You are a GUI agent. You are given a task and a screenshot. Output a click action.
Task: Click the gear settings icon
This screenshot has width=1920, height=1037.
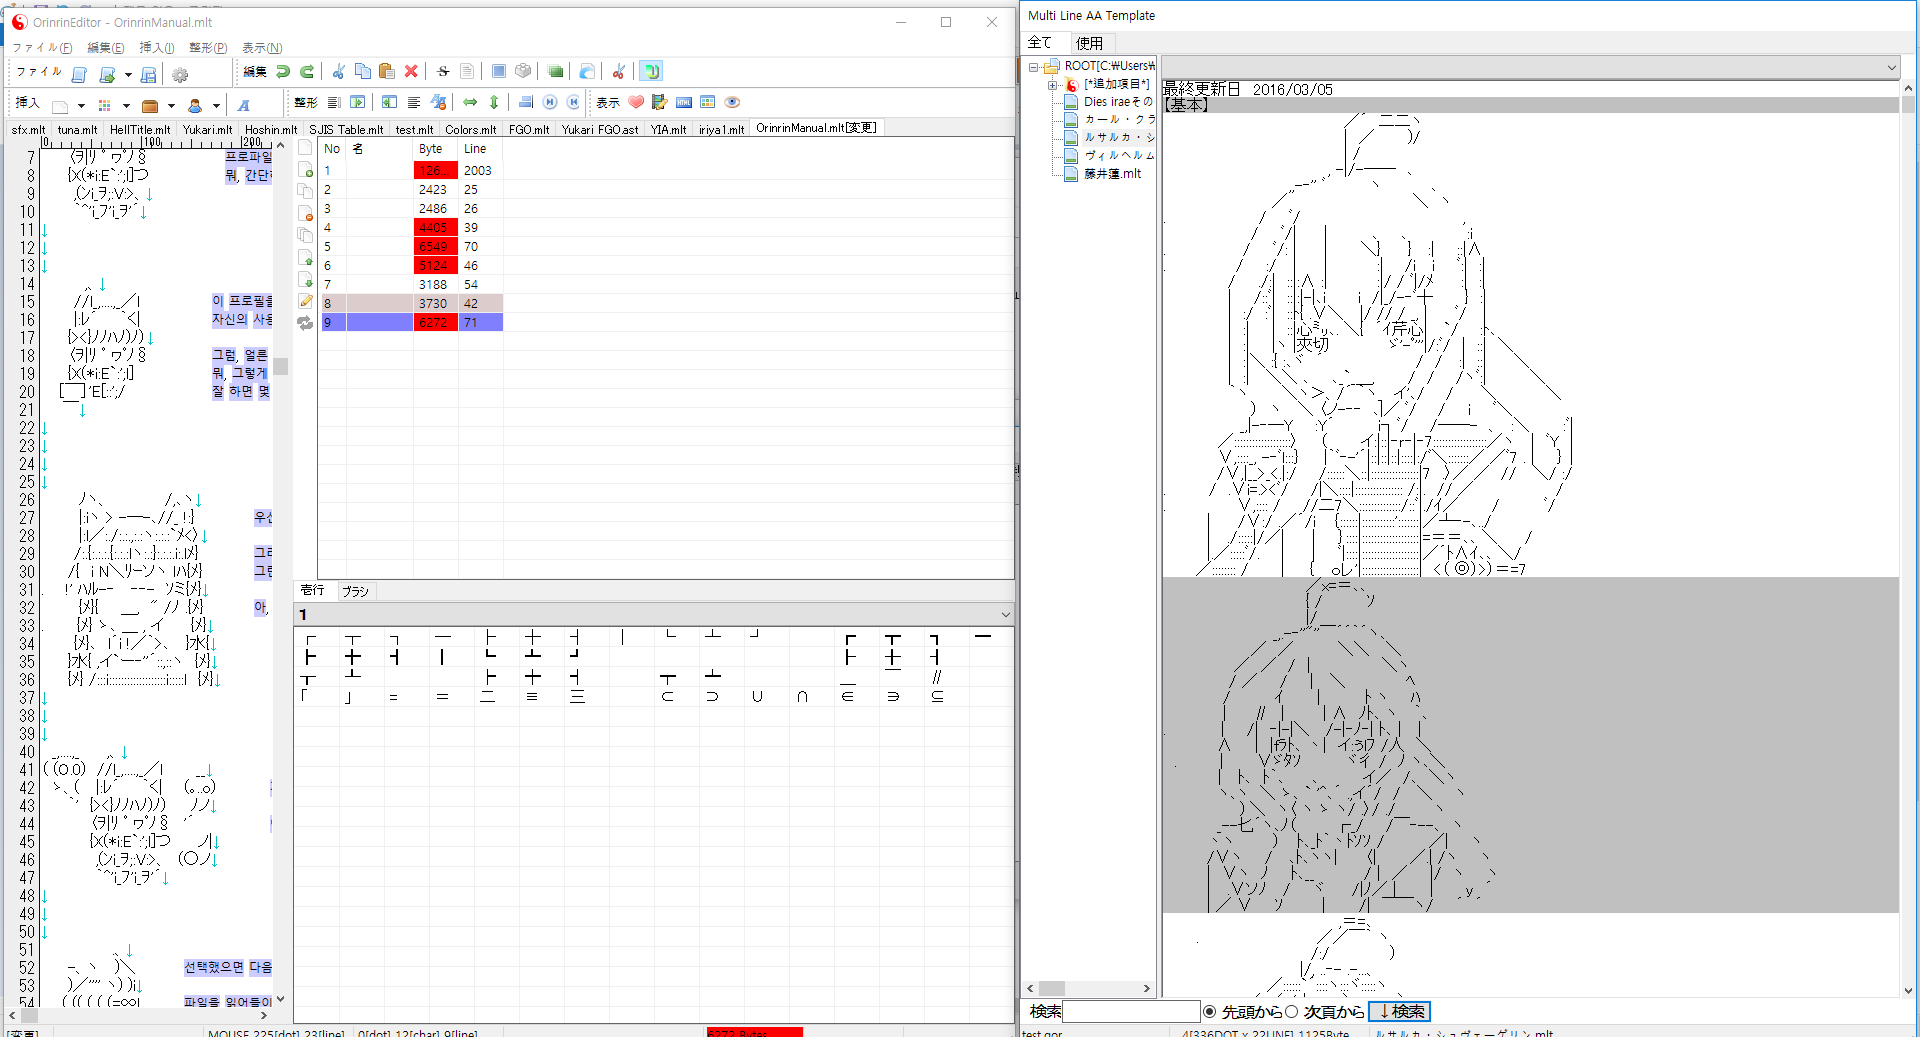(x=180, y=74)
